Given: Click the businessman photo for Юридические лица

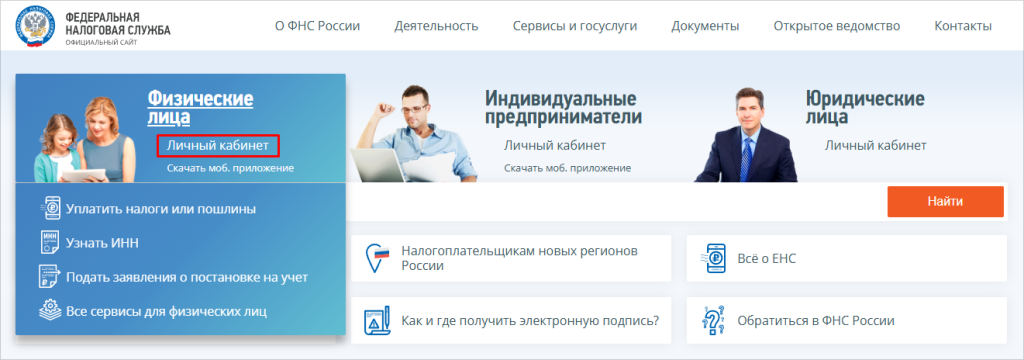Looking at the screenshot, I should (x=746, y=135).
